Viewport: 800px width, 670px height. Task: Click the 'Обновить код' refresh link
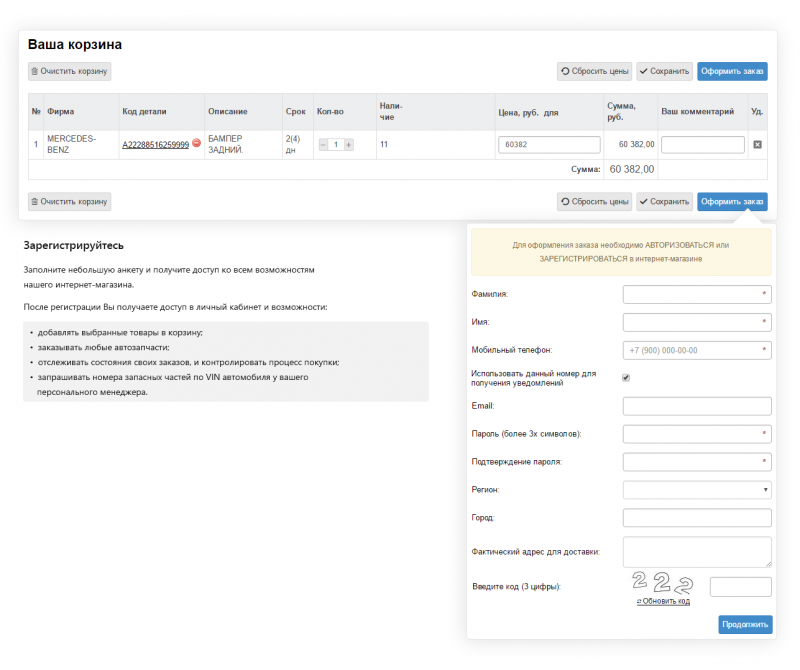coord(663,601)
